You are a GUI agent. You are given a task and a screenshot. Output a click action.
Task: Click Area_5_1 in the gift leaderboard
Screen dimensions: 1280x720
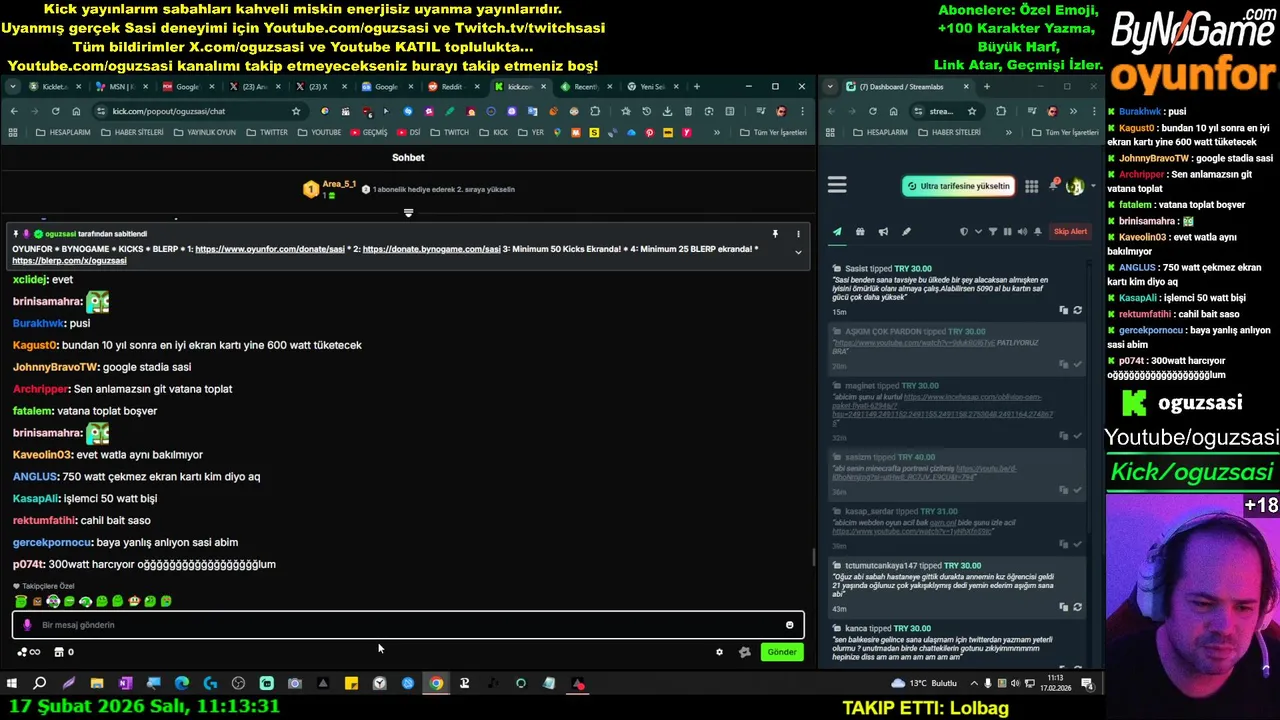pyautogui.click(x=339, y=184)
